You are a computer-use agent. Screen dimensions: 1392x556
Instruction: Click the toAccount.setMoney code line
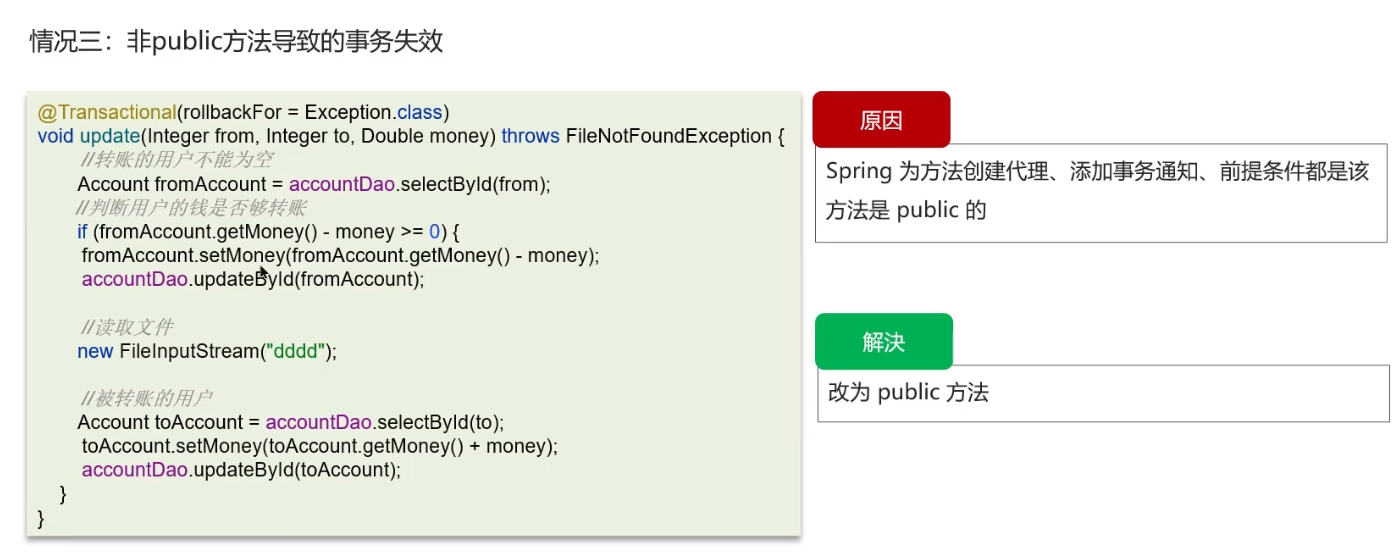click(319, 446)
